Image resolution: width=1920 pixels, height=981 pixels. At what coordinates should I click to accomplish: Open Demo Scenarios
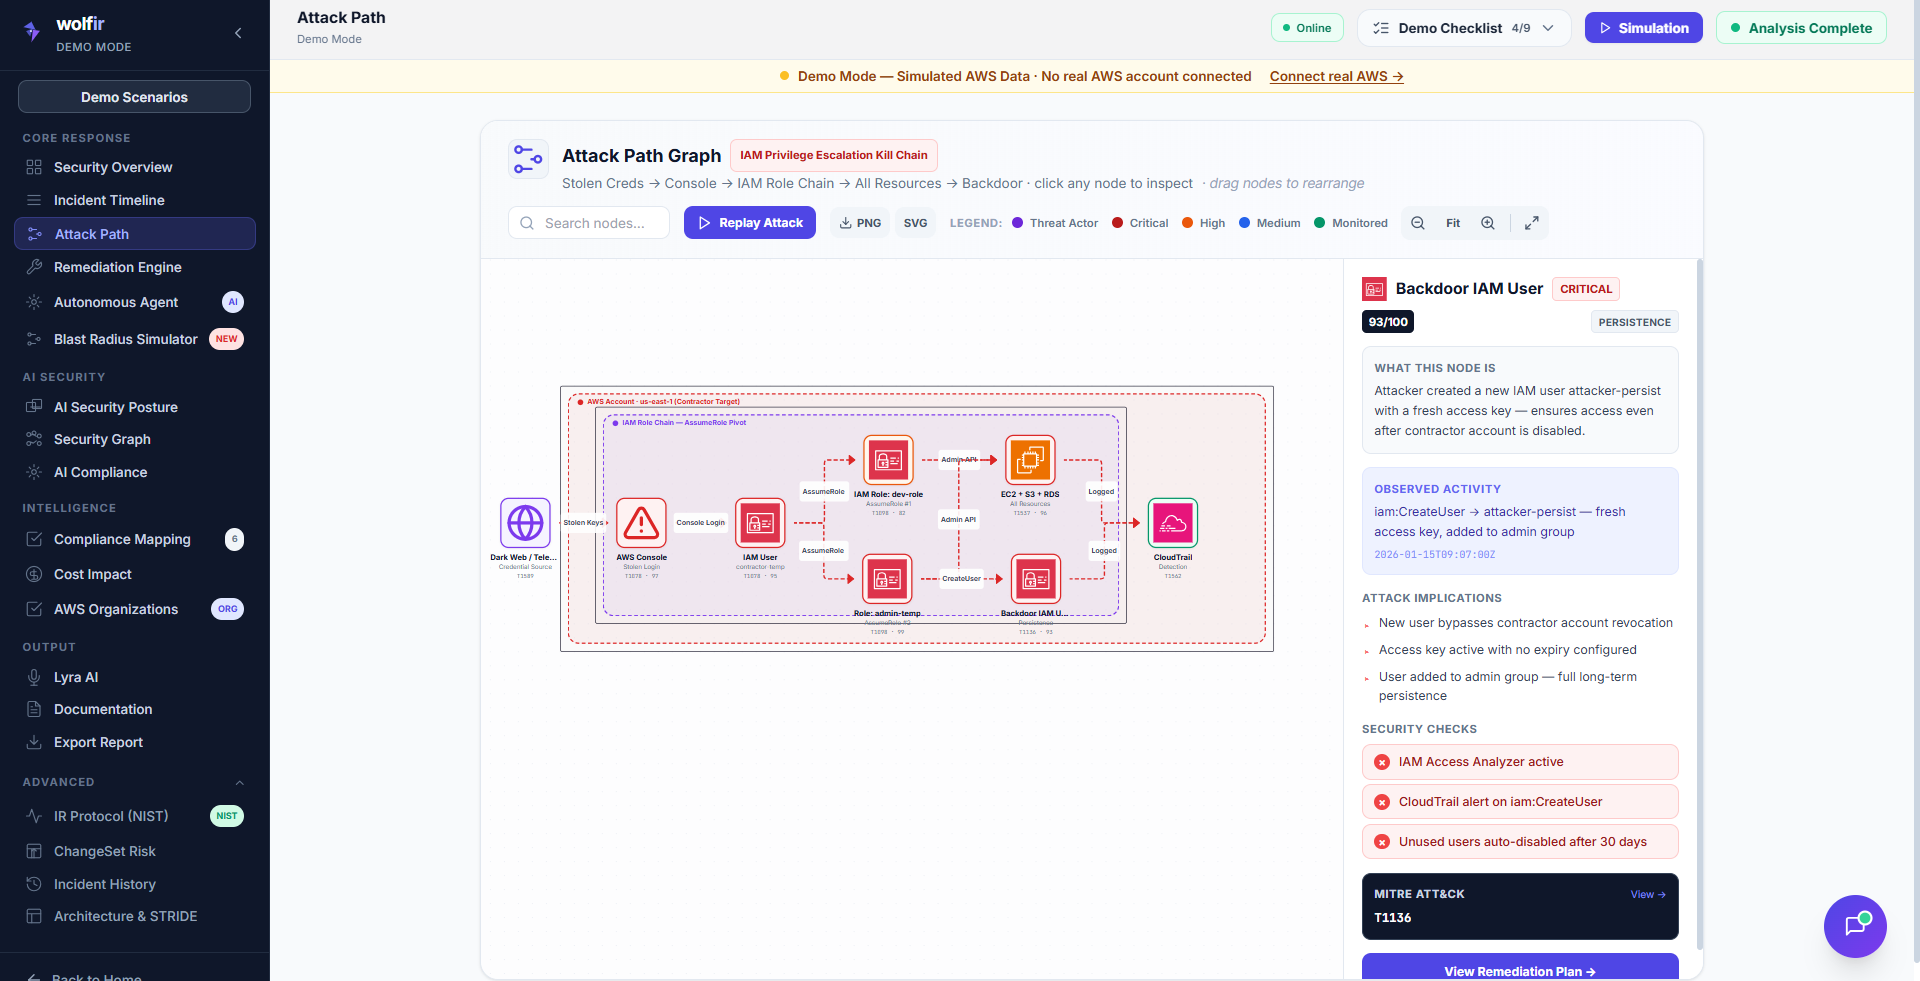(x=134, y=97)
